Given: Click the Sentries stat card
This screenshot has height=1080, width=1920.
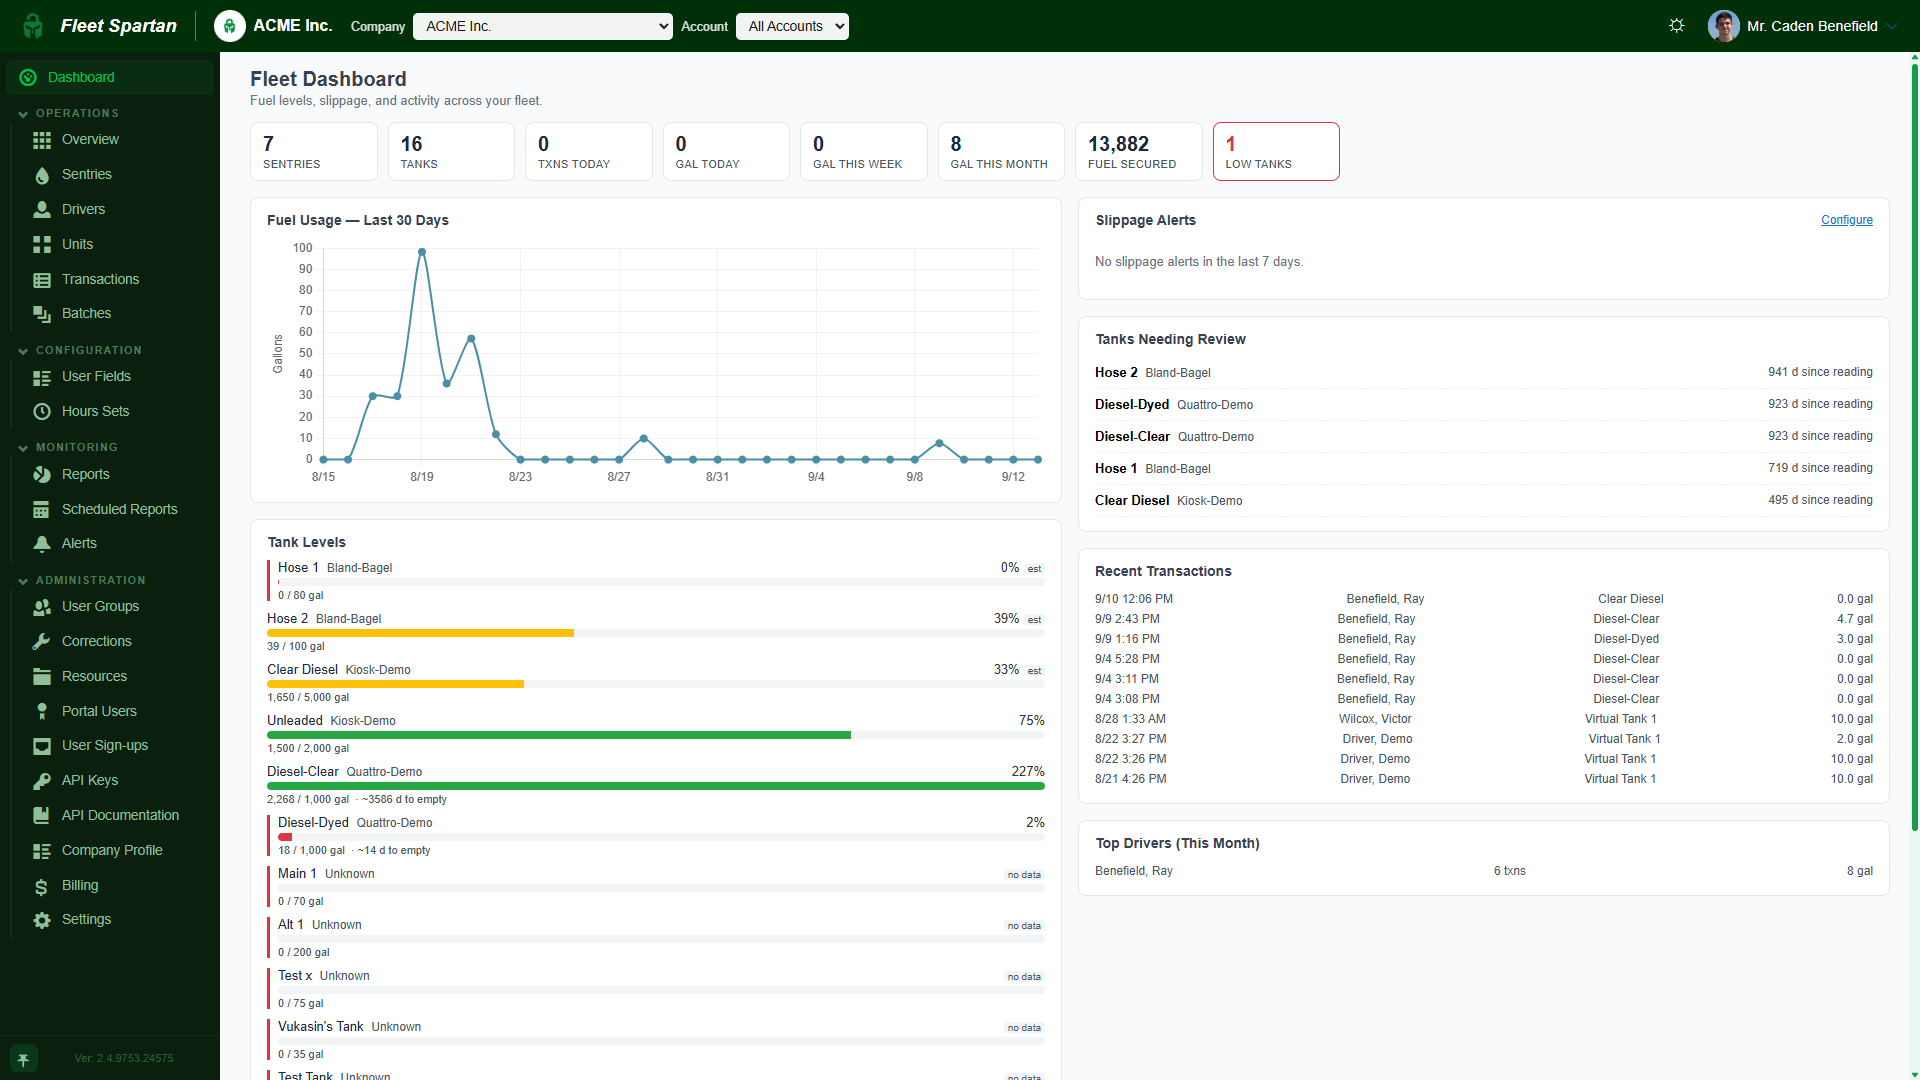Looking at the screenshot, I should pos(313,152).
